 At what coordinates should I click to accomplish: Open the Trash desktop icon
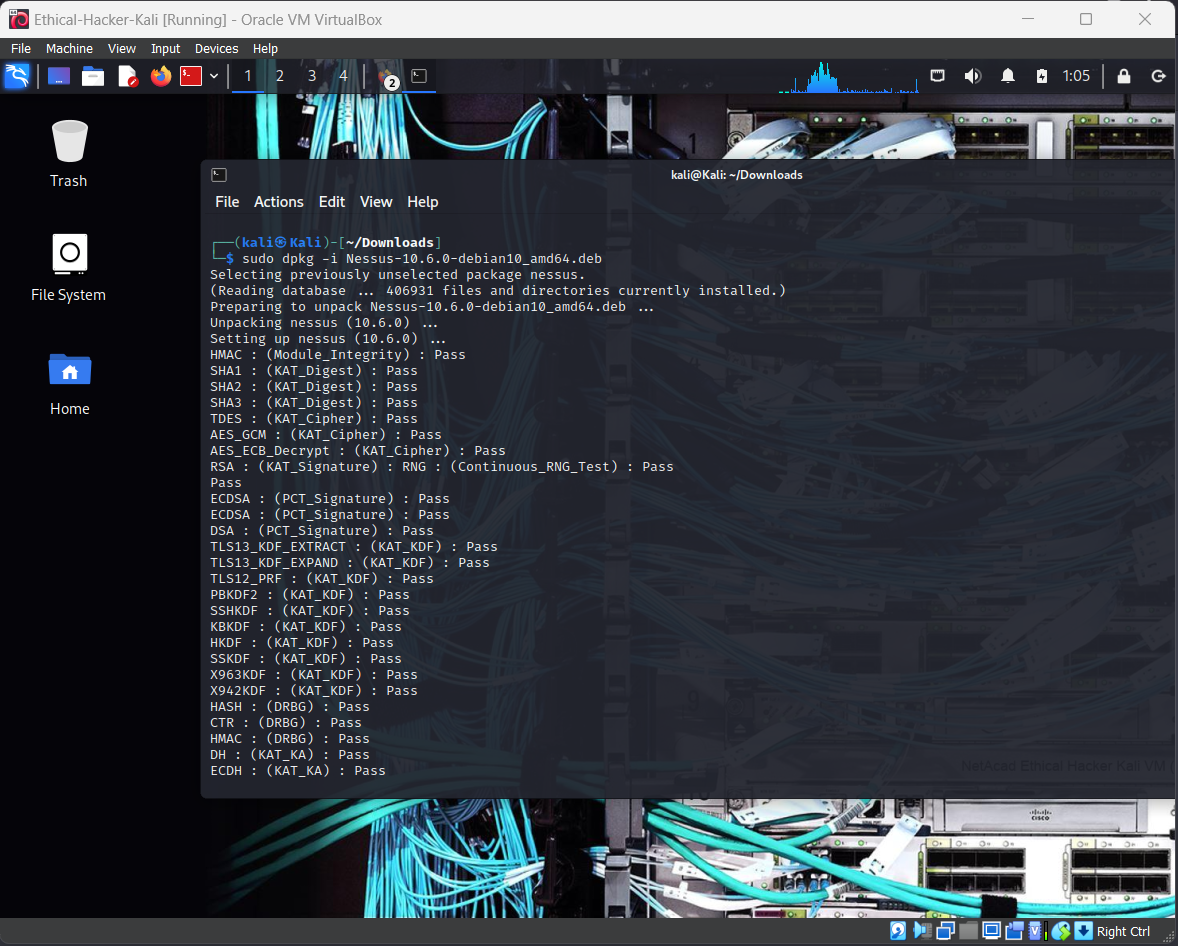[69, 152]
